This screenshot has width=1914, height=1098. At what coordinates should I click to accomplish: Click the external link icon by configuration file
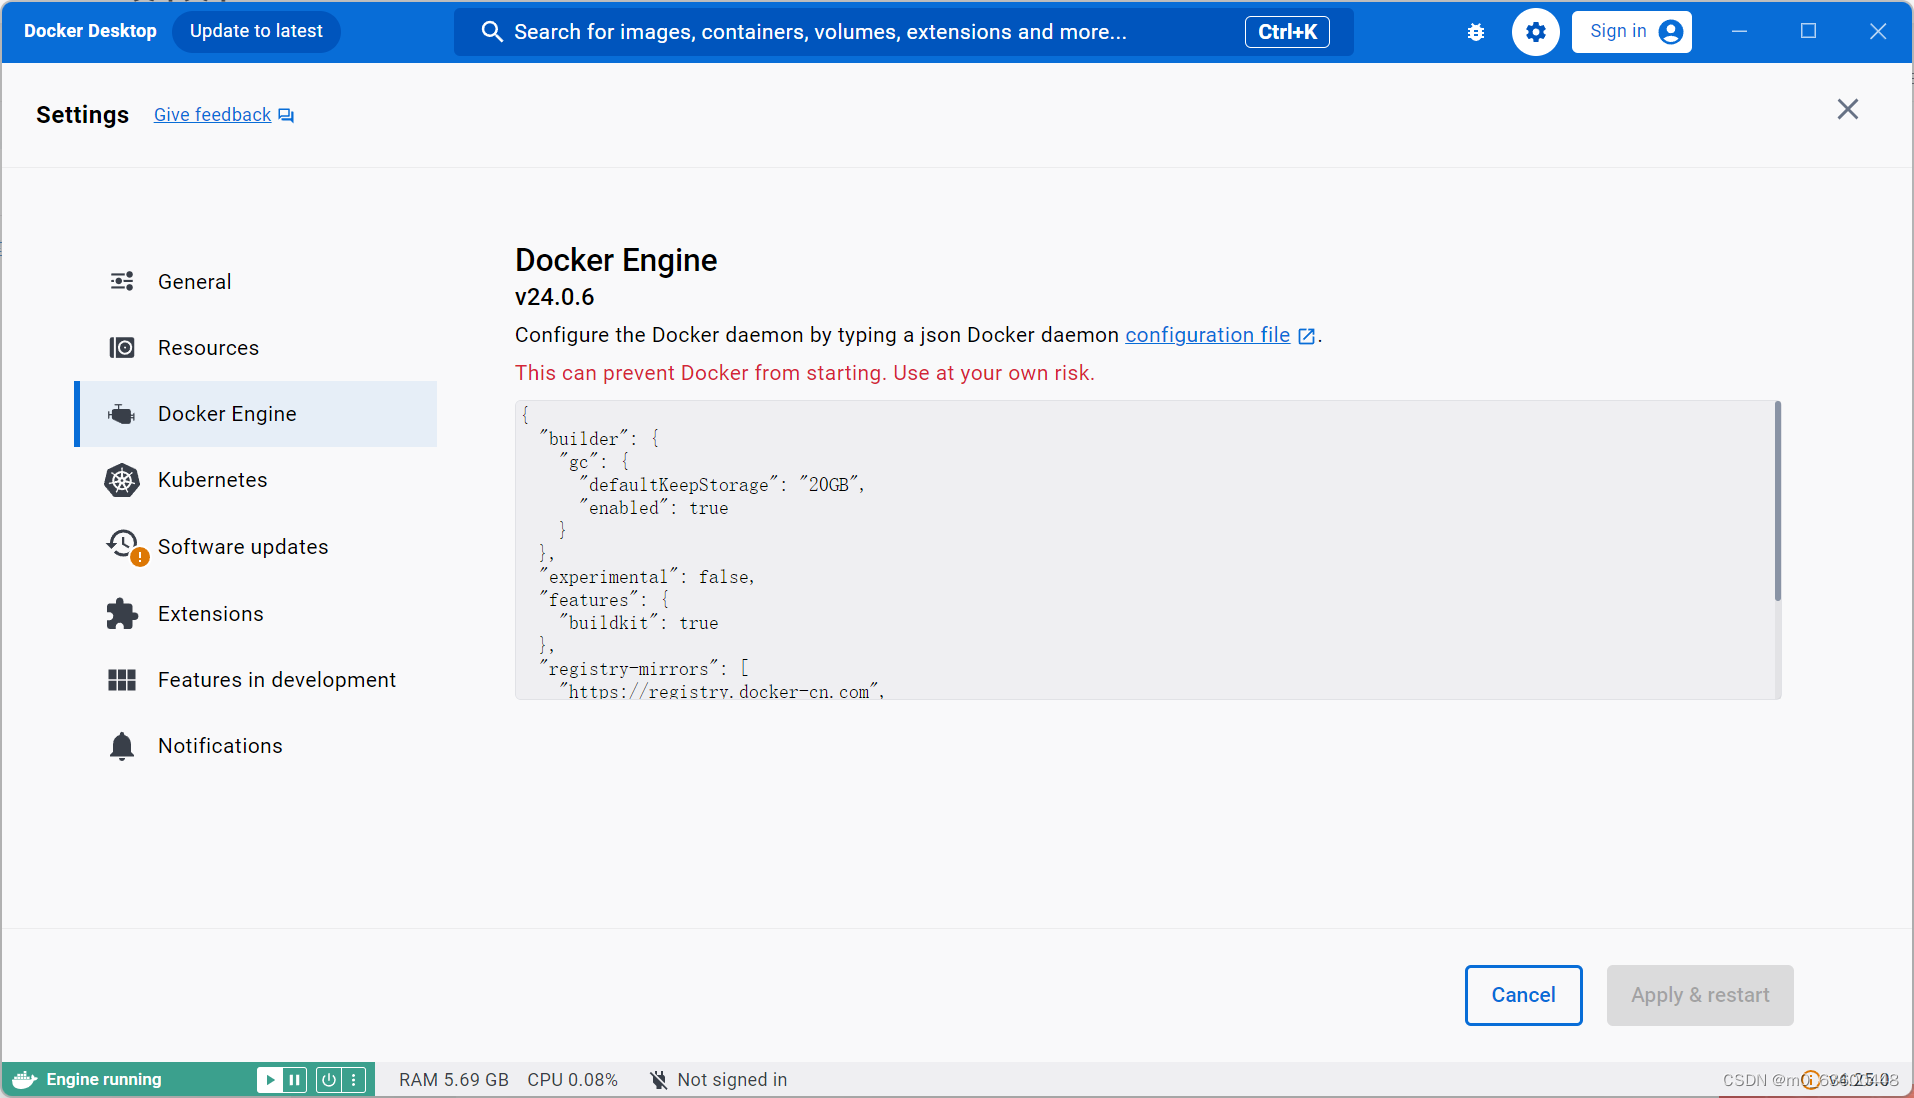[1306, 336]
